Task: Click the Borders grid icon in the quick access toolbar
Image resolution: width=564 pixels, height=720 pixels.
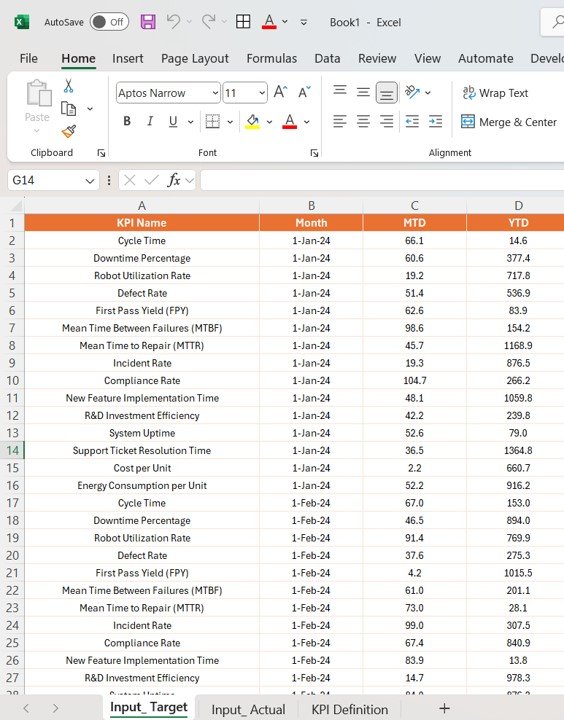Action: 243,22
